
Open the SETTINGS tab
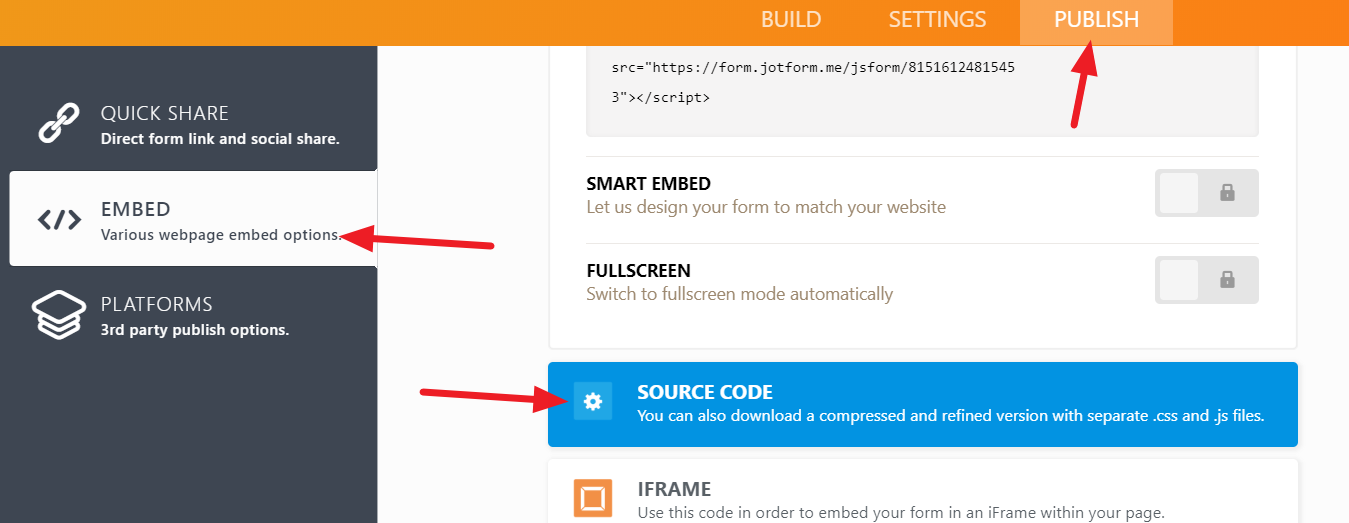coord(937,20)
